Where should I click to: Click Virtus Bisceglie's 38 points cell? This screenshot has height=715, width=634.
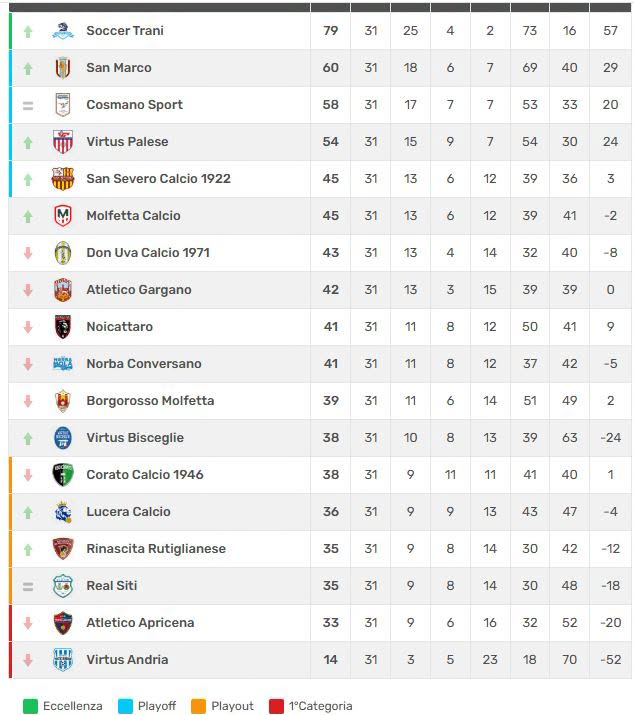coord(331,438)
